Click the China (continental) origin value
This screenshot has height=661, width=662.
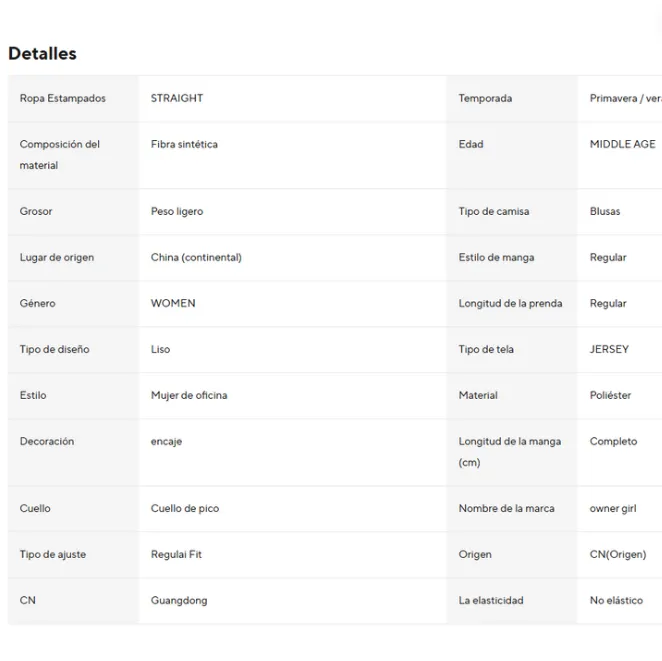pyautogui.click(x=196, y=257)
